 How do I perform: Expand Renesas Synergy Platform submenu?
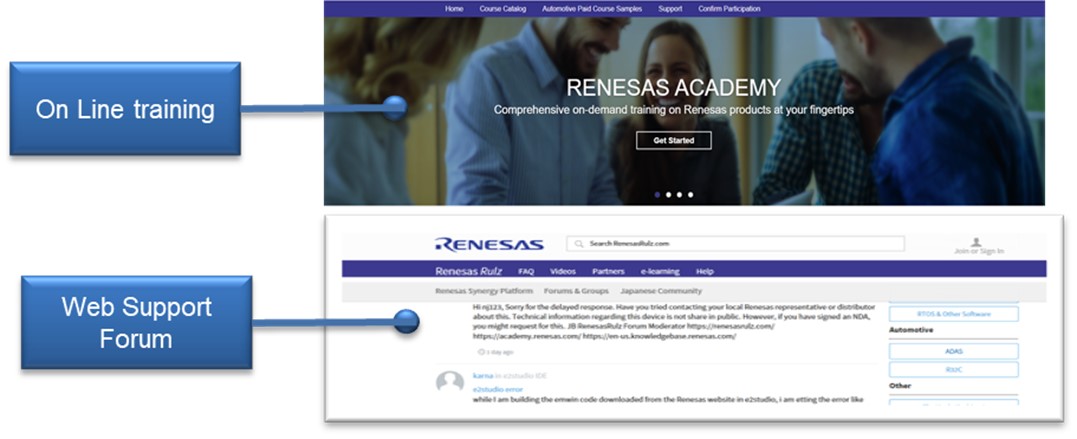(x=484, y=291)
